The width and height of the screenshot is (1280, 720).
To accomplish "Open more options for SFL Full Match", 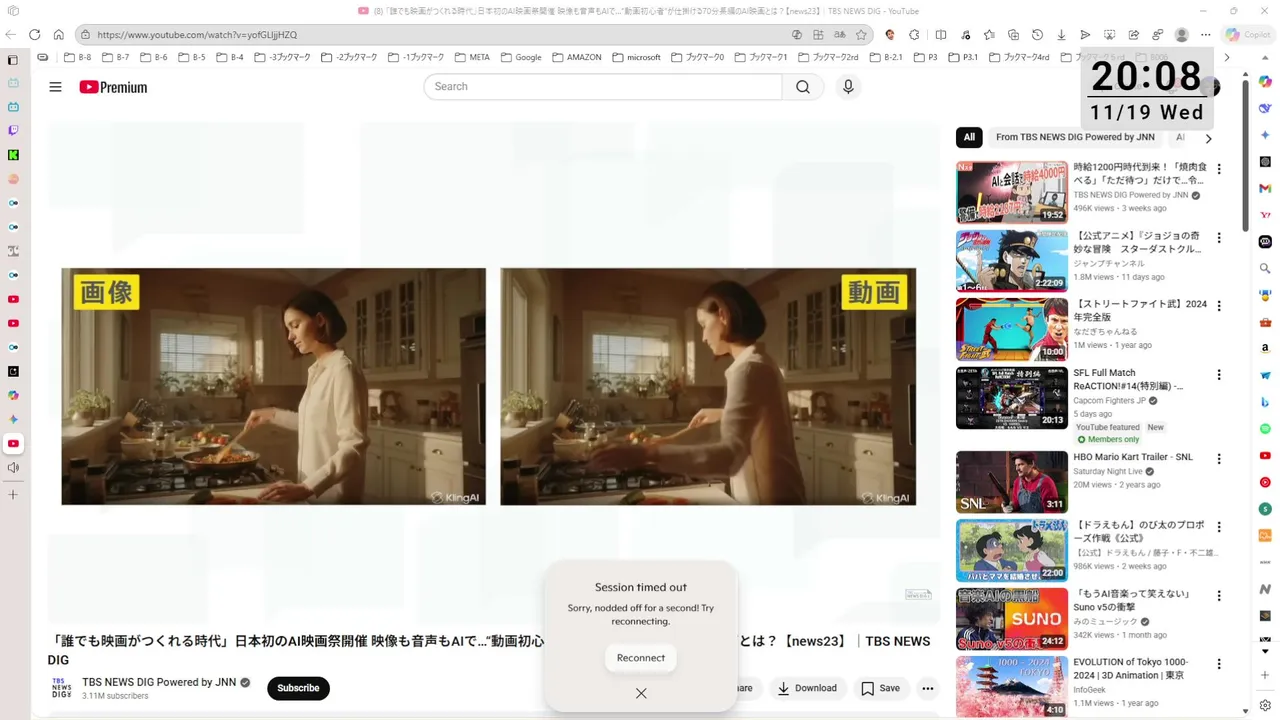I will 1218,375.
